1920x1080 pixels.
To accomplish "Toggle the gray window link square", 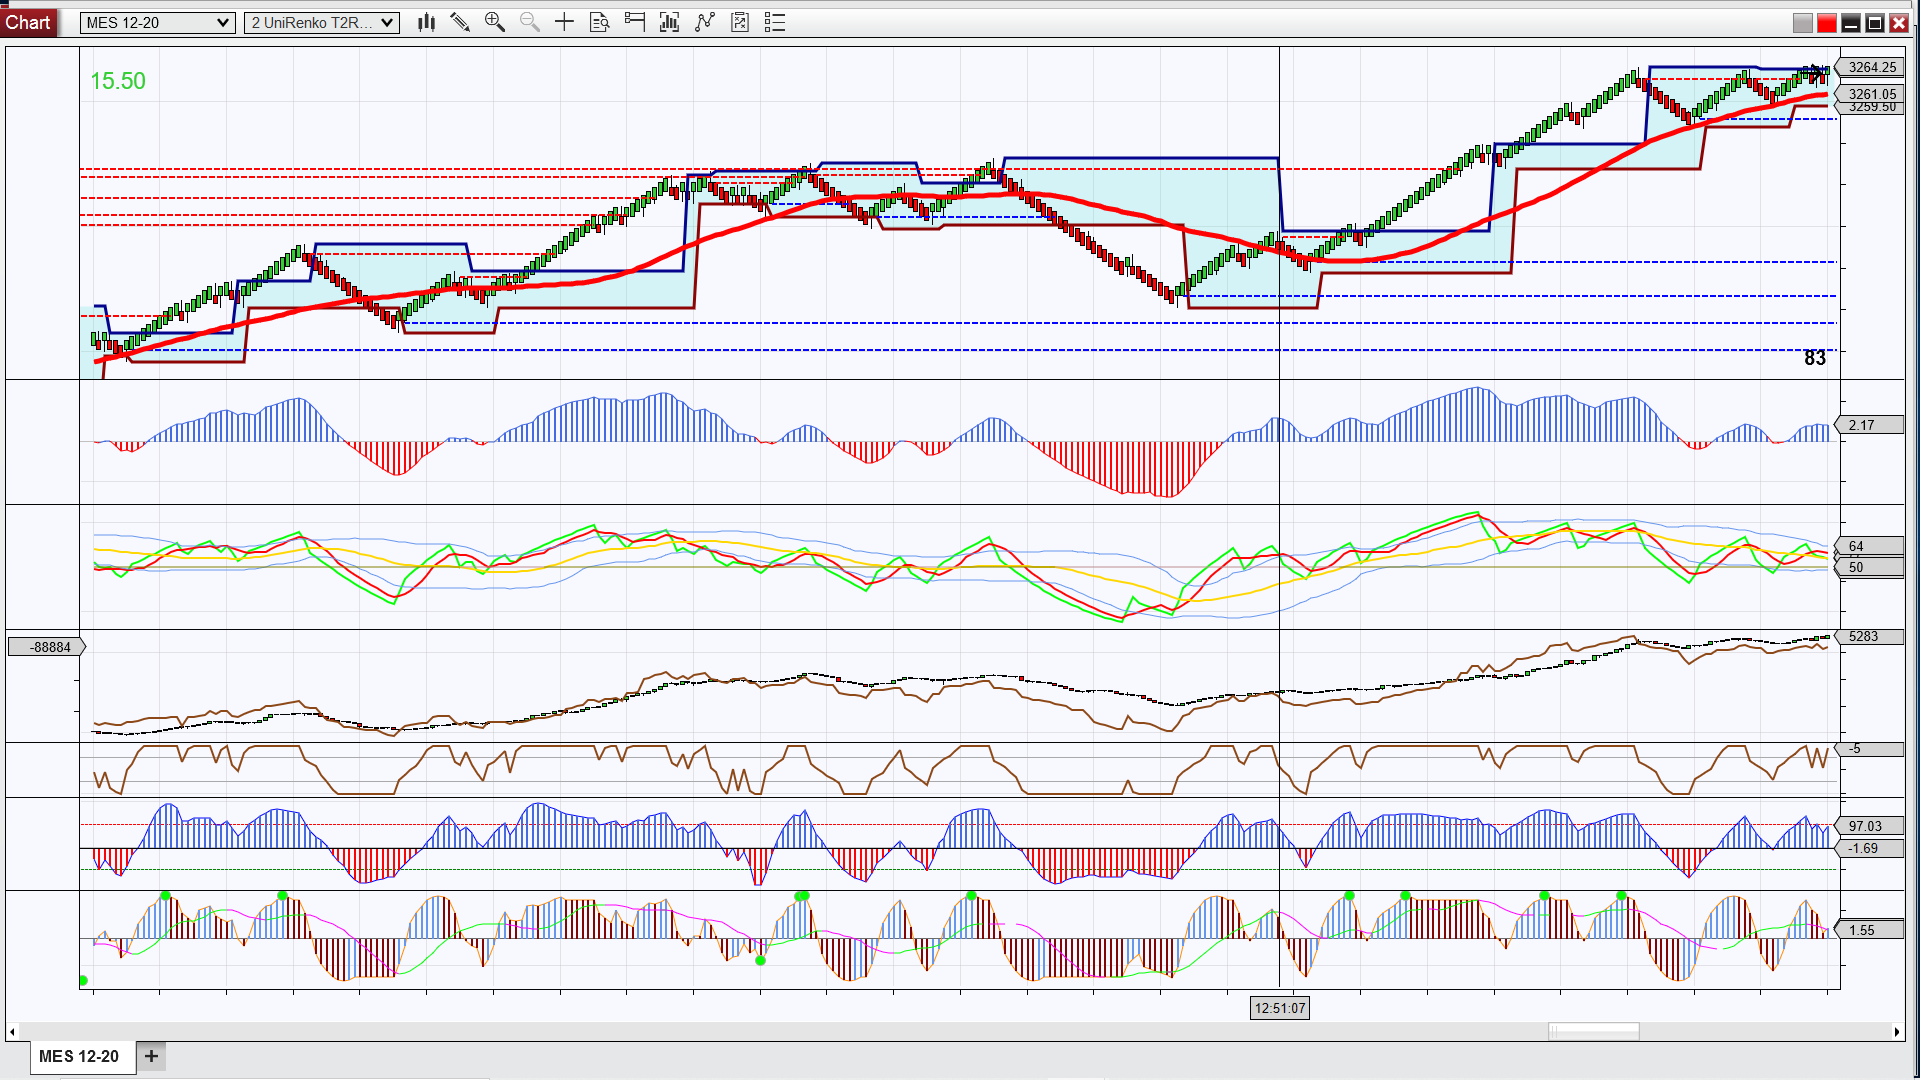I will (1803, 23).
